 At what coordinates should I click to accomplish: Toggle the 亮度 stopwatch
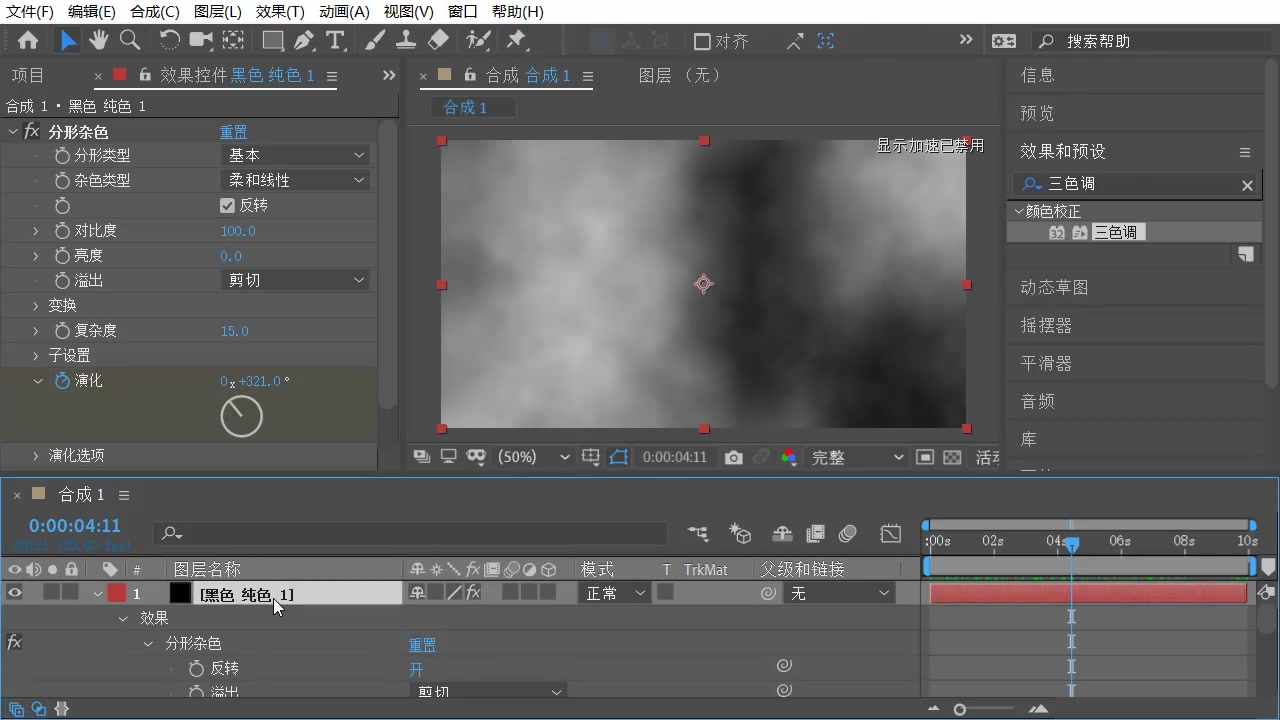[x=62, y=256]
